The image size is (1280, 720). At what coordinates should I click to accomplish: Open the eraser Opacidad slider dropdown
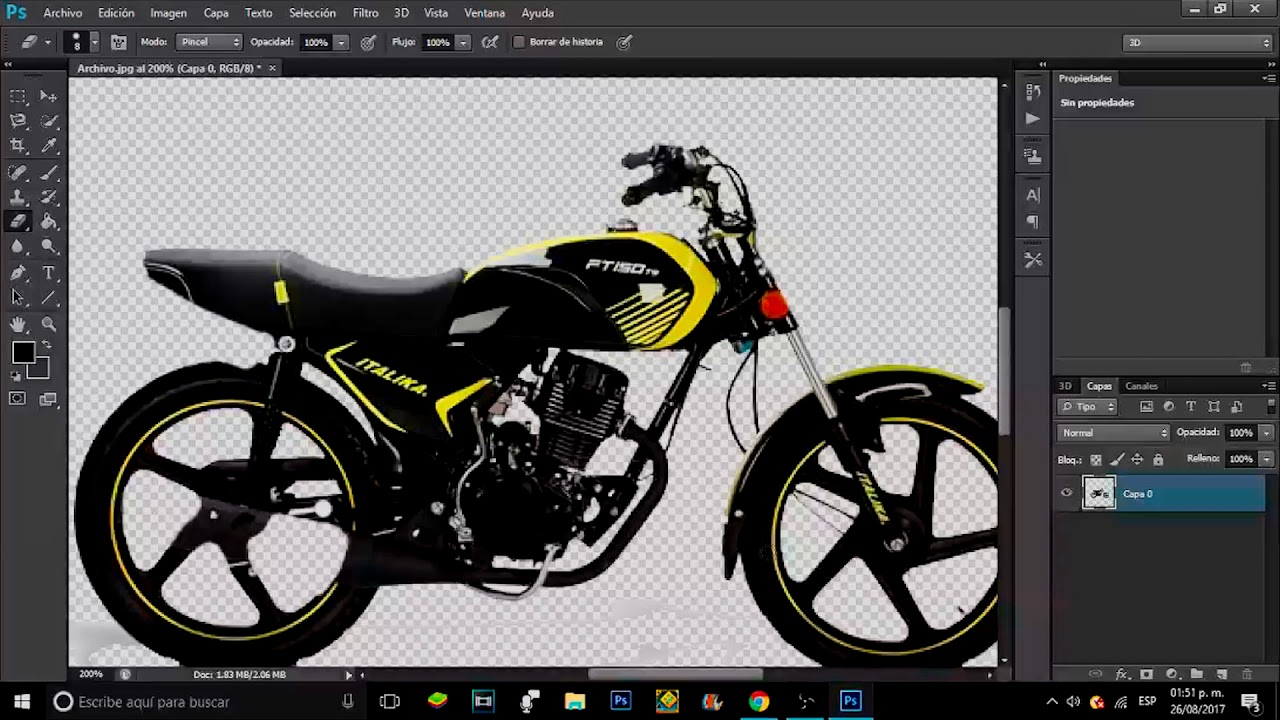tap(341, 42)
